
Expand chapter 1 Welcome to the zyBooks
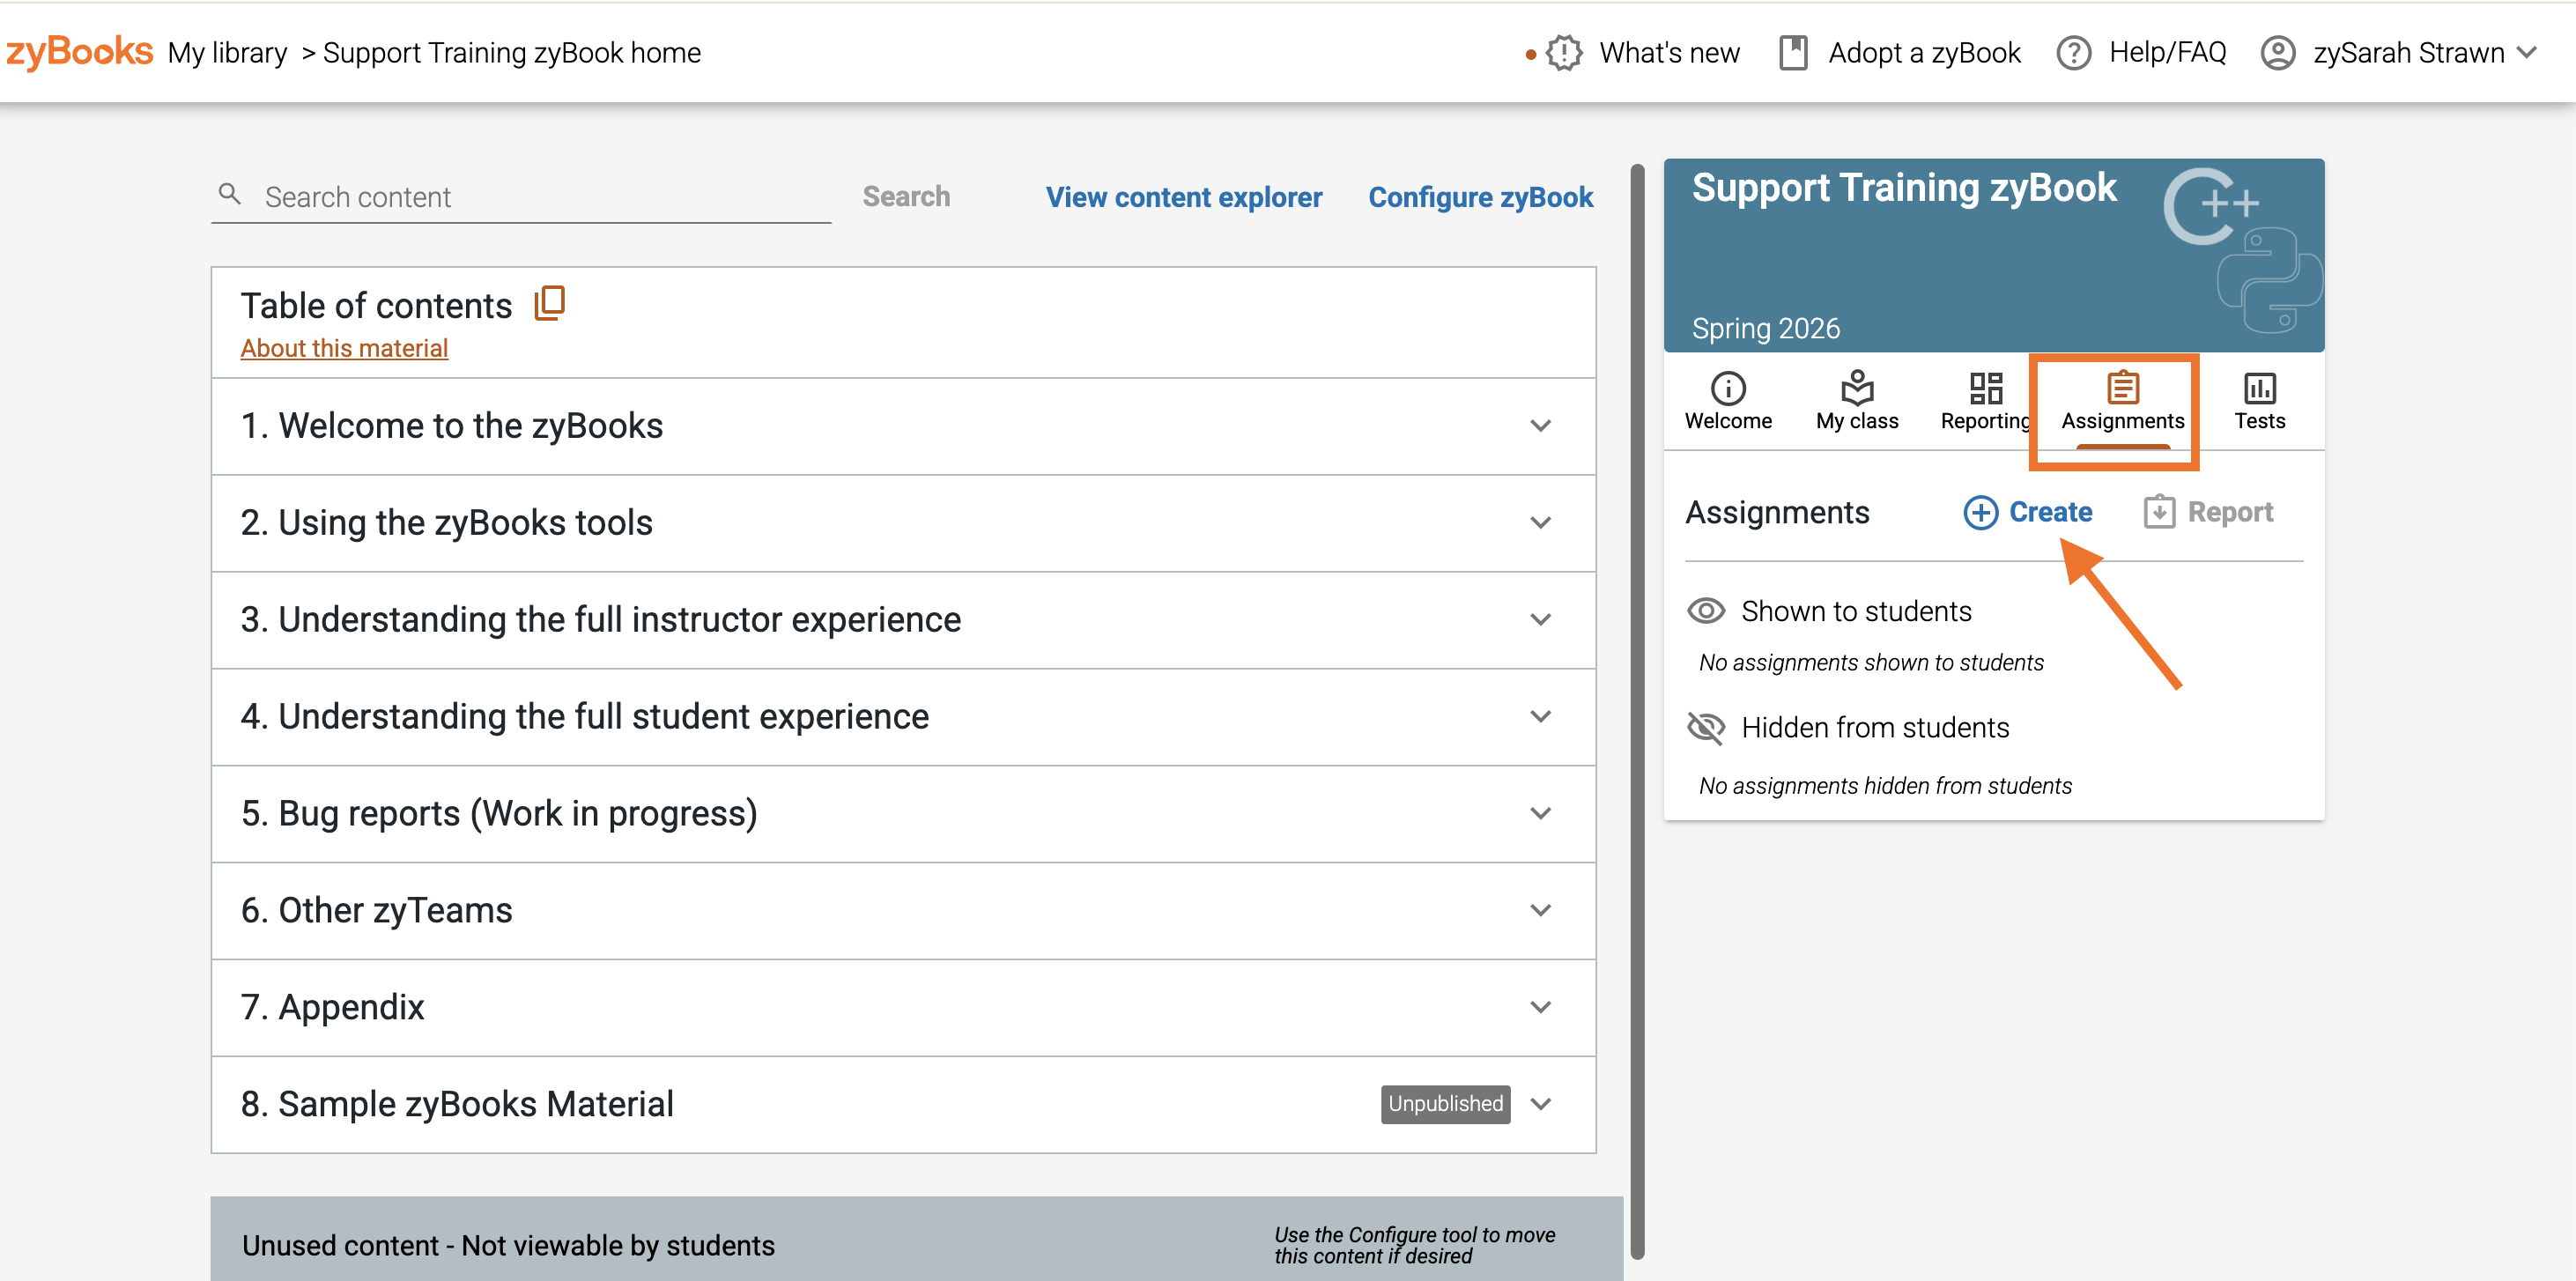click(903, 426)
